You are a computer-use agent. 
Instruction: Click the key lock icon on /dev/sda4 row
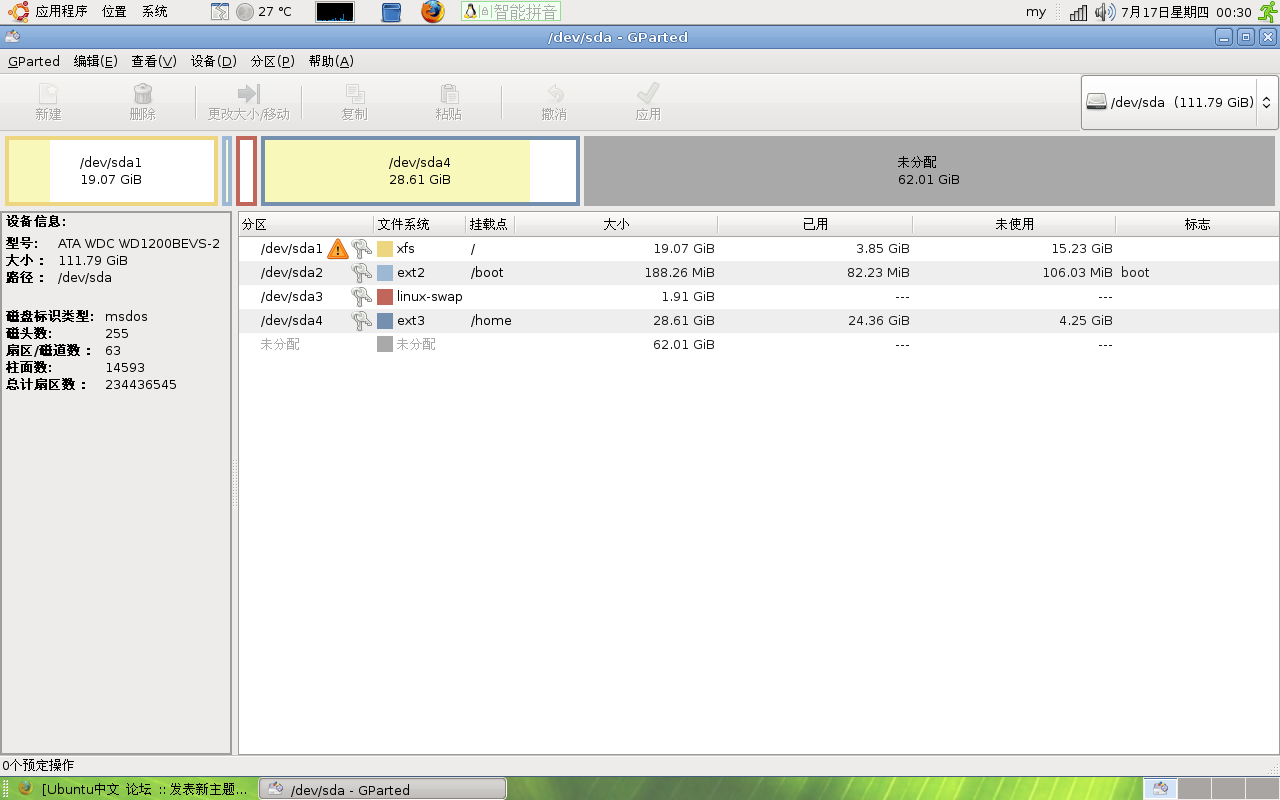click(361, 320)
